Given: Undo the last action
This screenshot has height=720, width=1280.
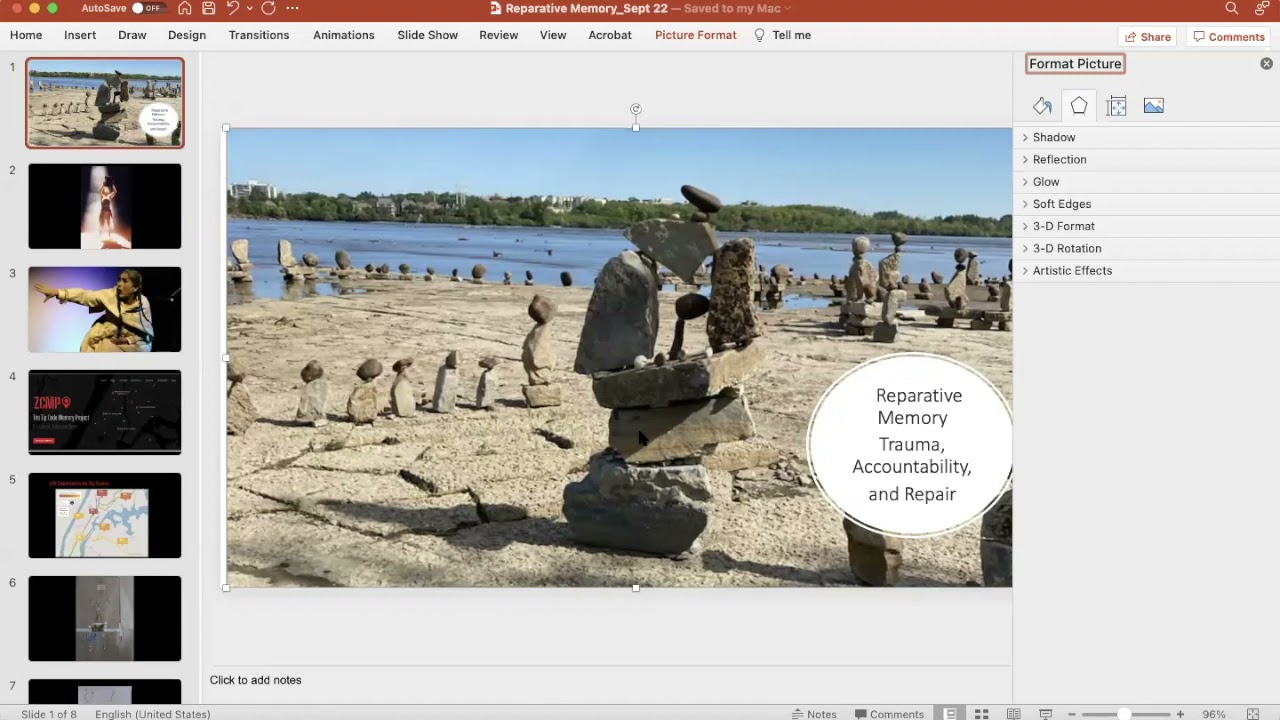Looking at the screenshot, I should (x=232, y=8).
